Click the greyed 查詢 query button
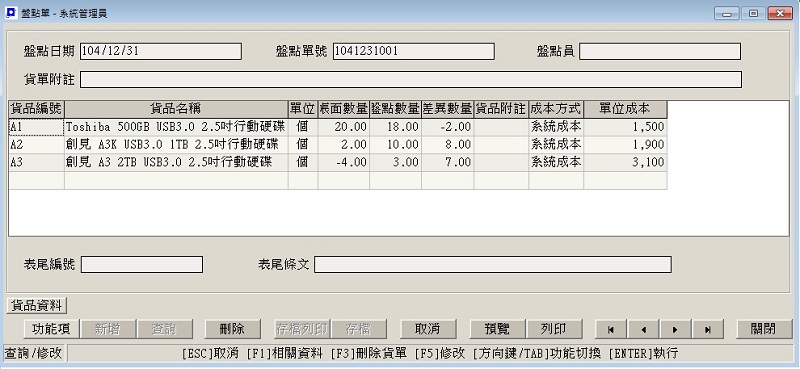 pos(165,329)
